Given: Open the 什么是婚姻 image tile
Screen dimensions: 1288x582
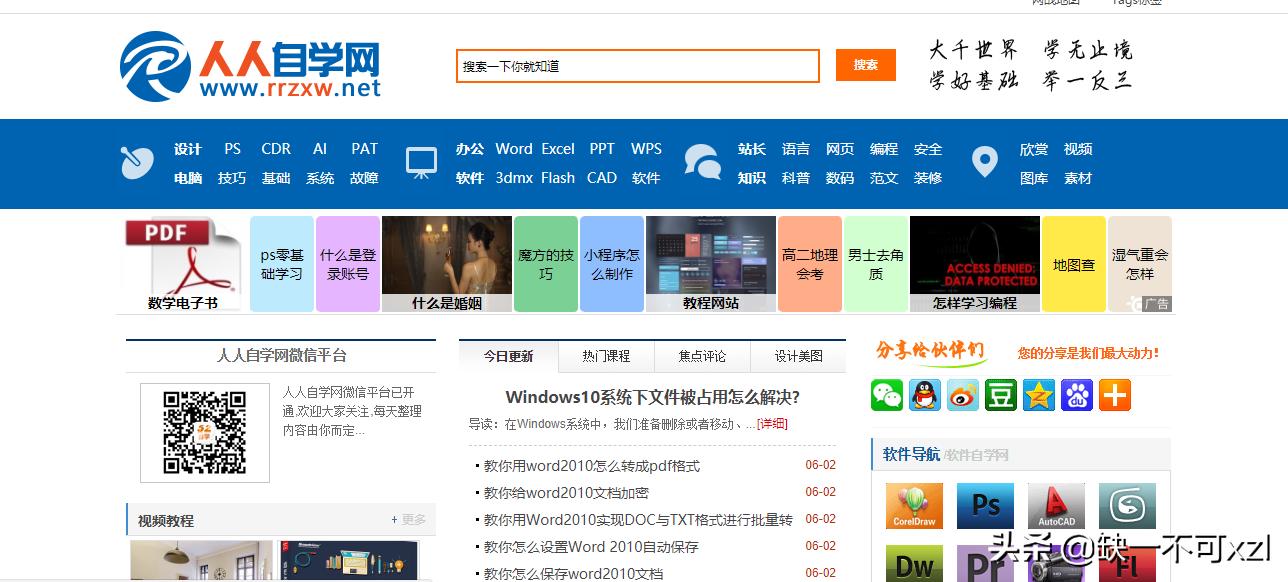Looking at the screenshot, I should pos(447,264).
